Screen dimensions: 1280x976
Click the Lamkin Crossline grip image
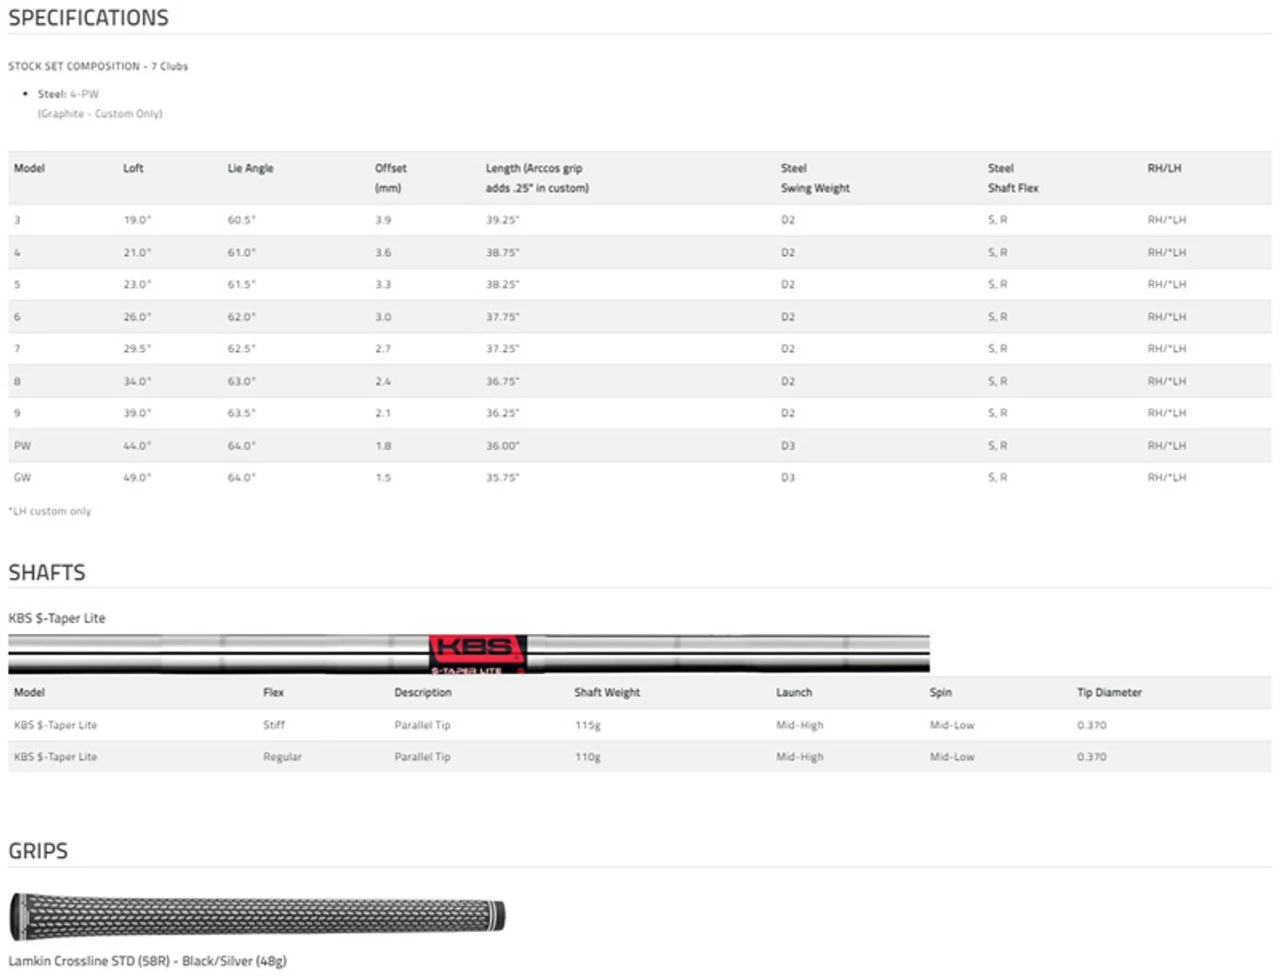pyautogui.click(x=257, y=916)
